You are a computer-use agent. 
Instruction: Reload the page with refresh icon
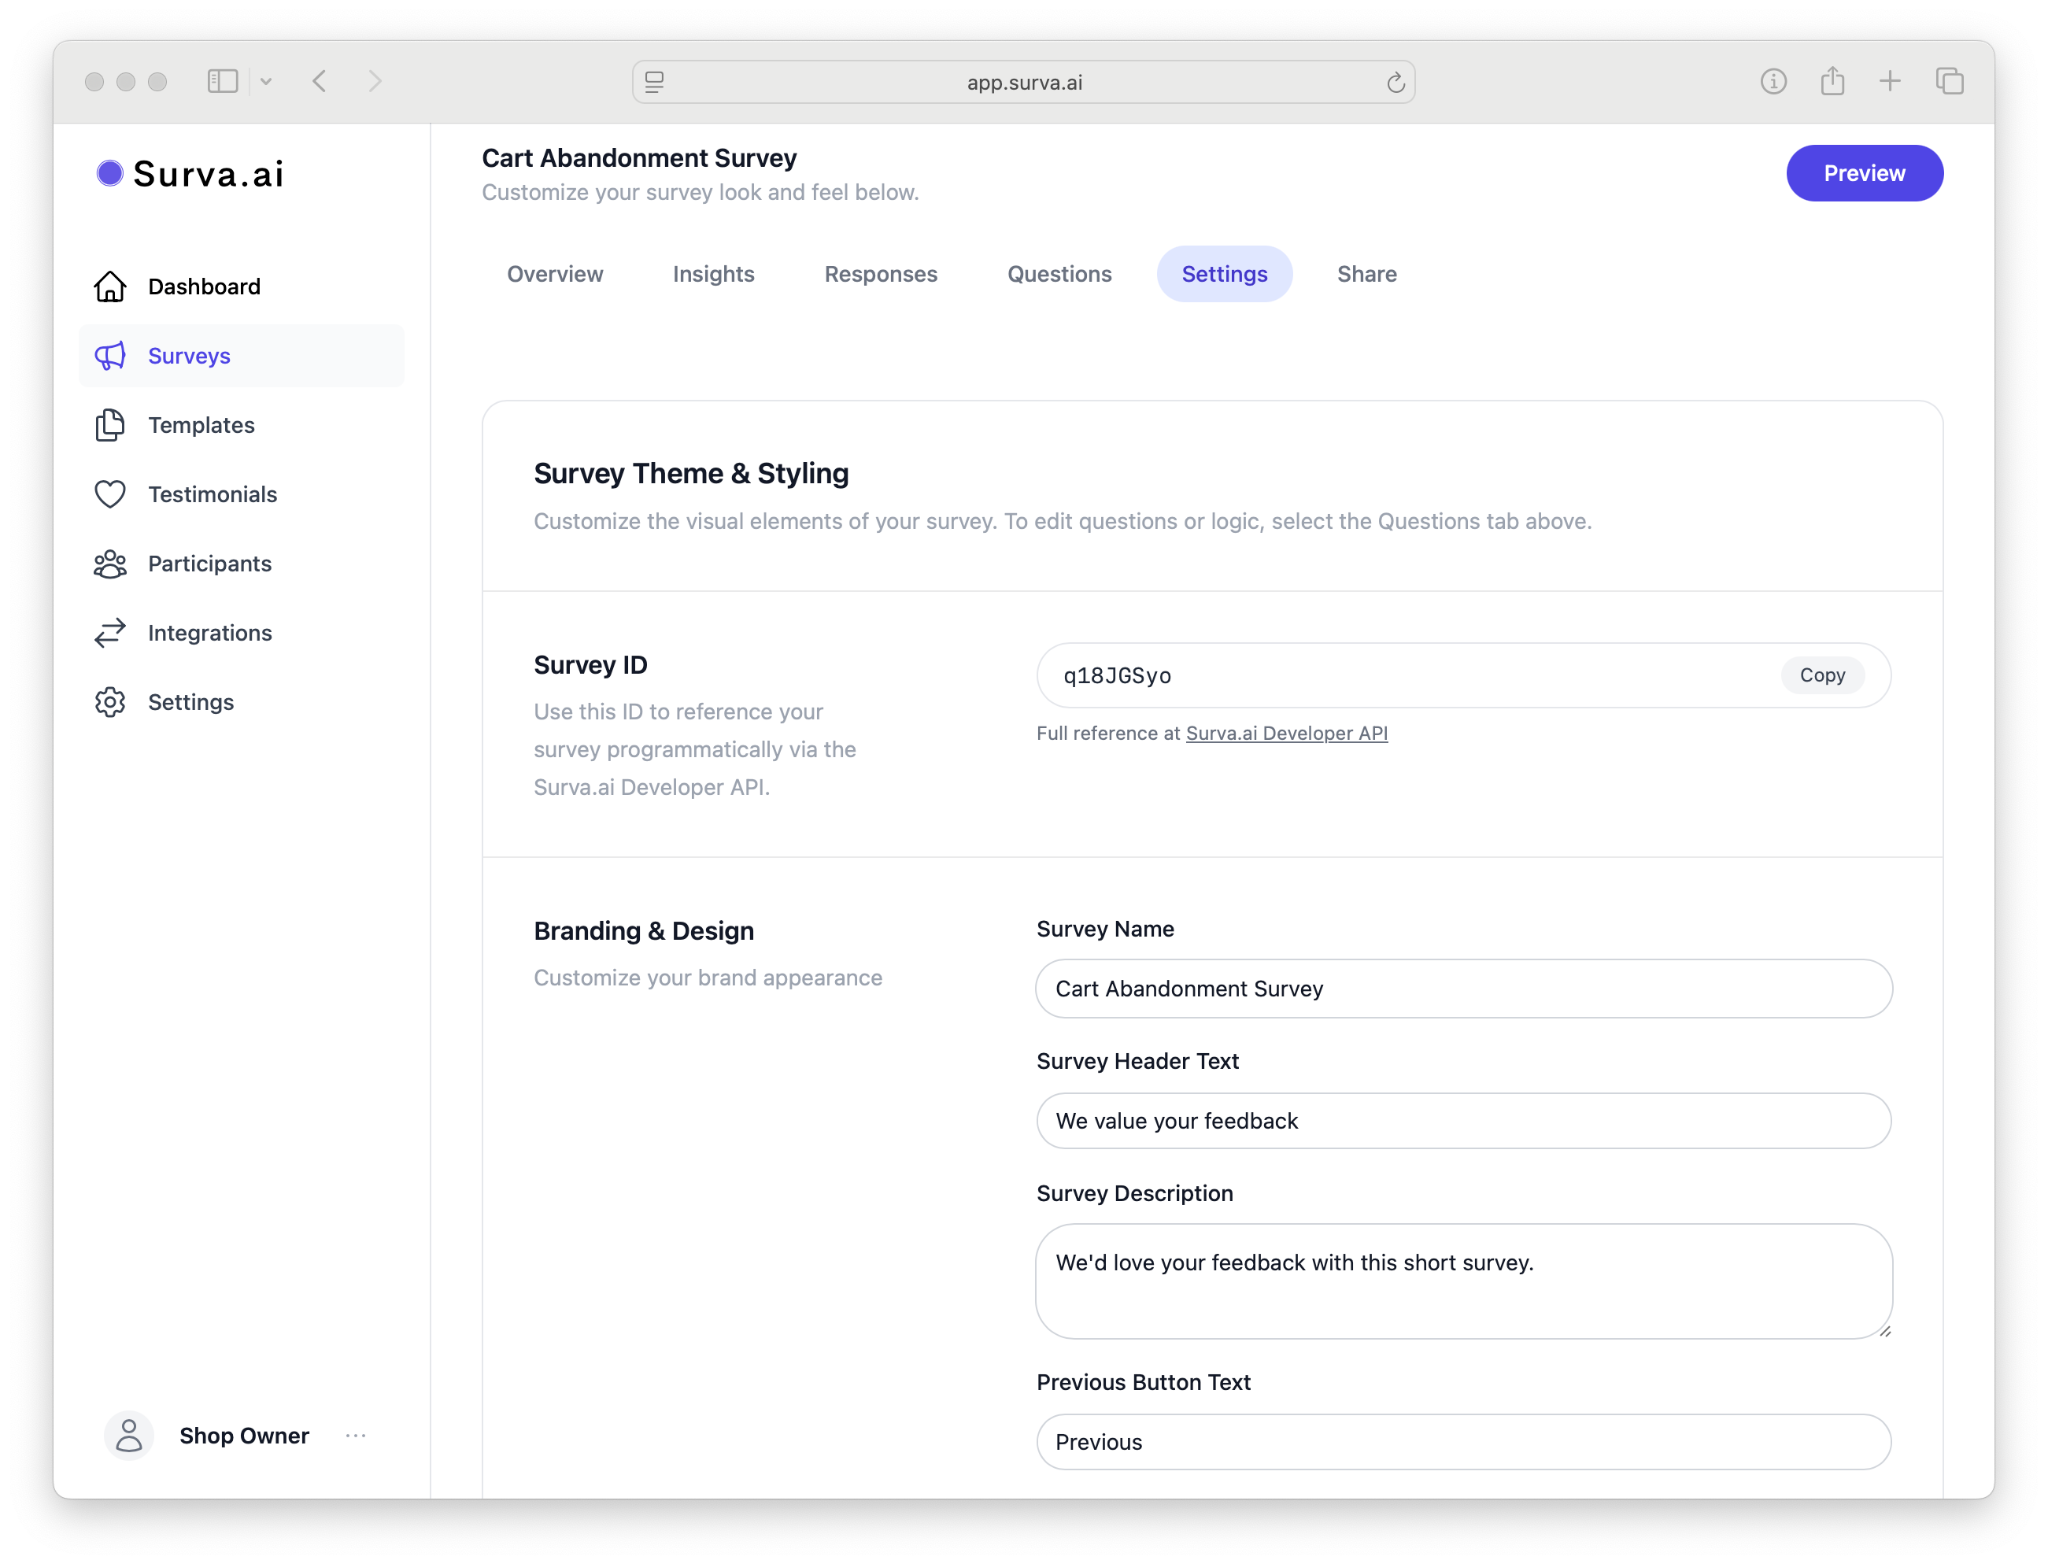coord(1395,83)
